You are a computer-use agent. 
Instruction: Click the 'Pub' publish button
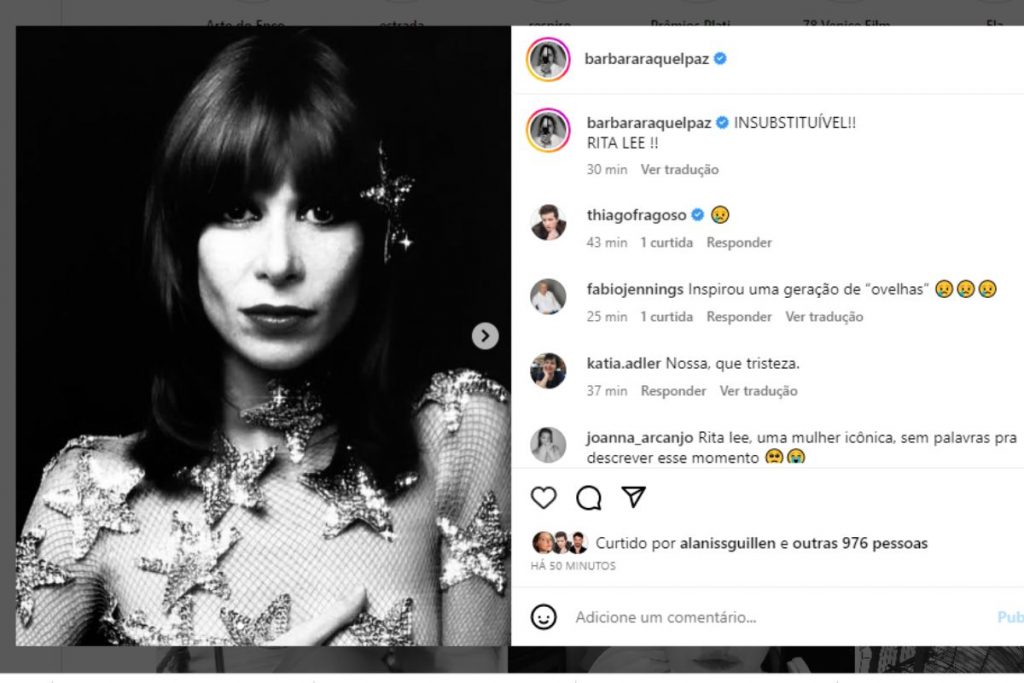pos(1013,617)
